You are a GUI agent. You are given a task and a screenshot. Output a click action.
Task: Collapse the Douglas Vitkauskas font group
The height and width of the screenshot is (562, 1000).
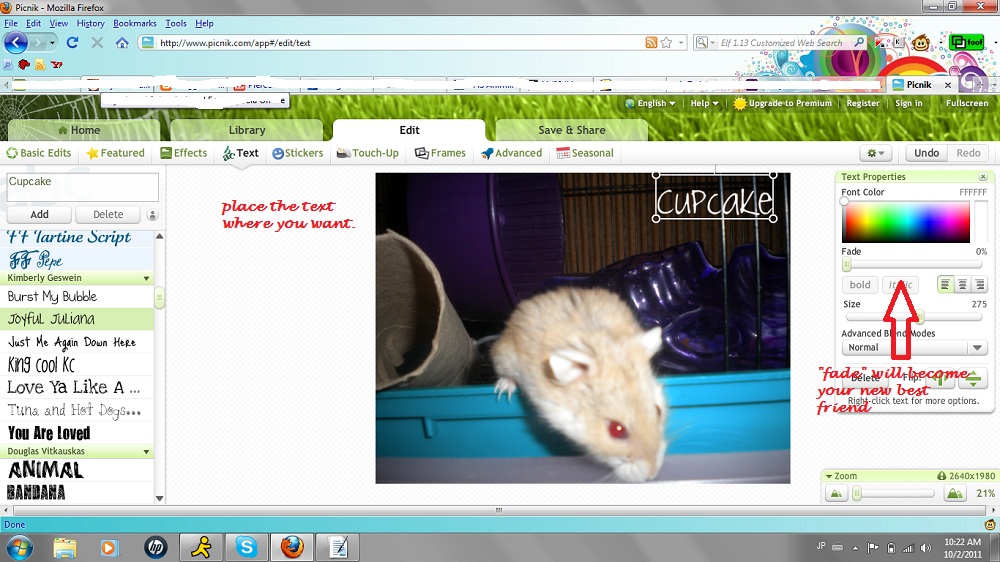coord(146,452)
